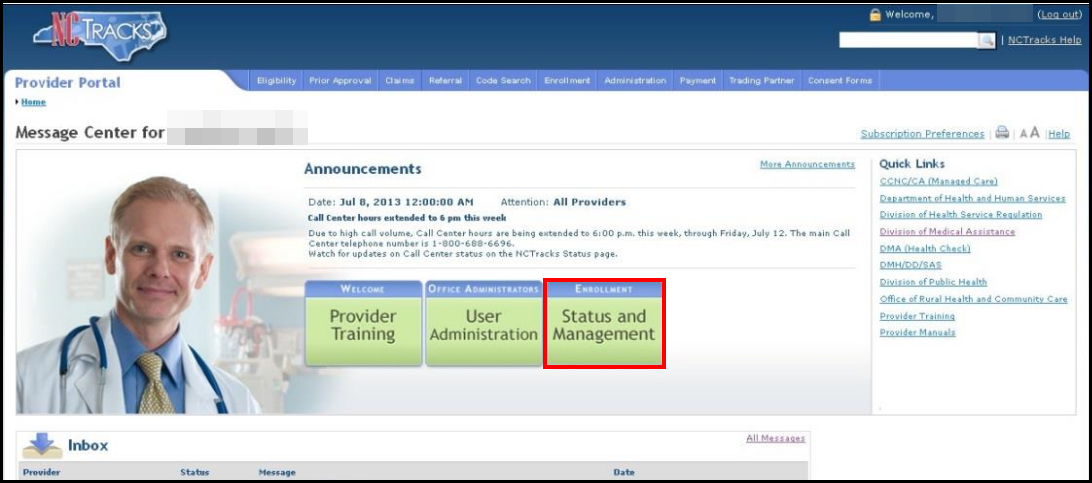The width and height of the screenshot is (1092, 483).
Task: Click the Provider Training tile
Action: pyautogui.click(x=363, y=325)
